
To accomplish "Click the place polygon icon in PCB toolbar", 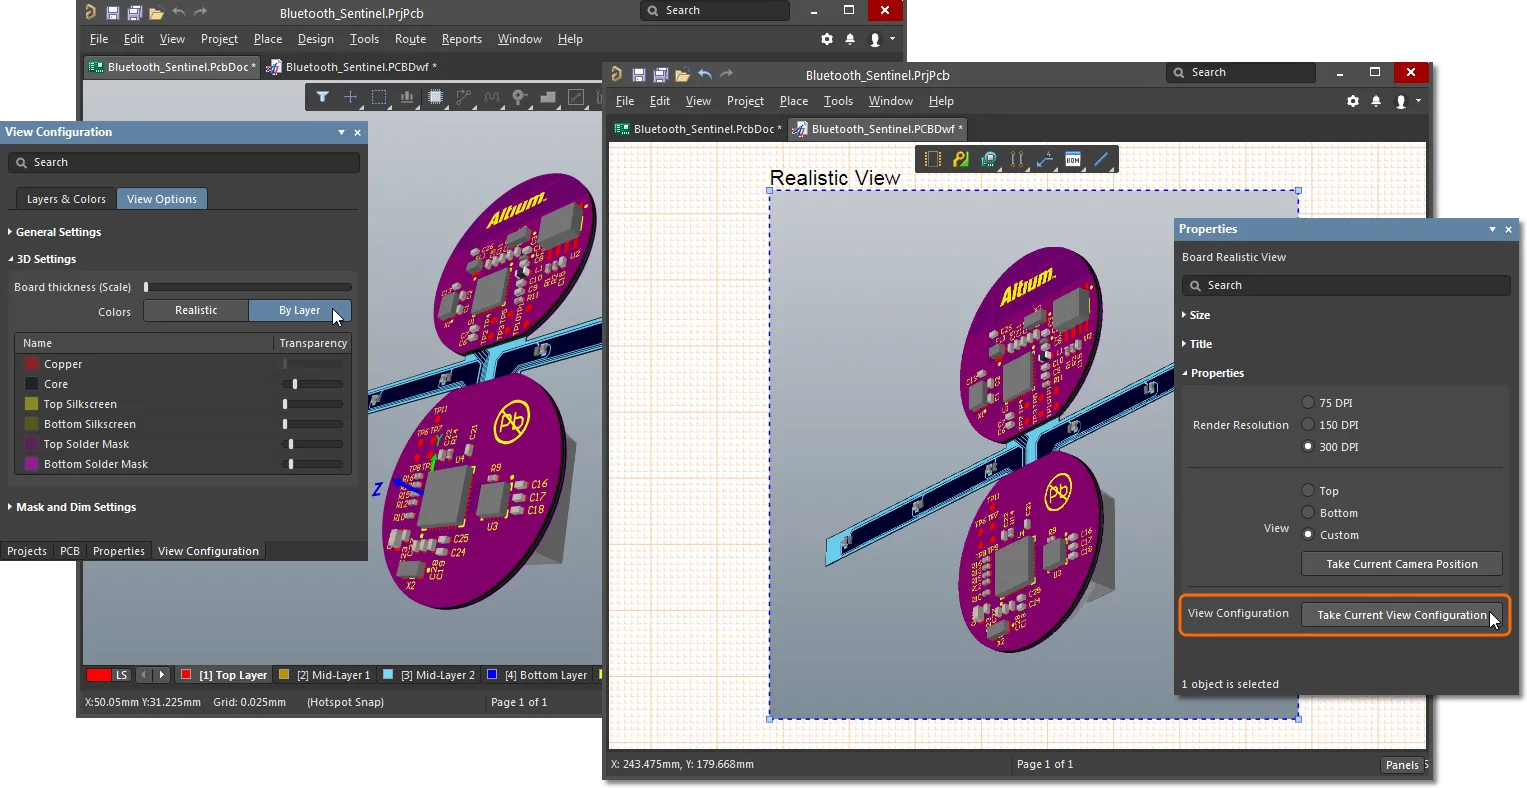I will coord(547,97).
